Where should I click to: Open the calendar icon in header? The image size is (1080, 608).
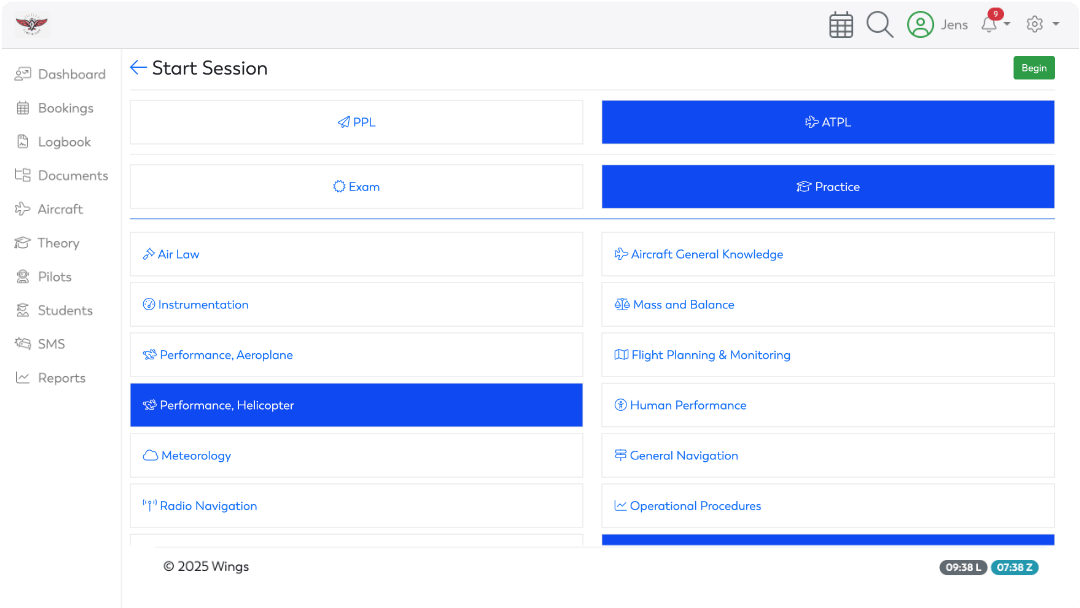pyautogui.click(x=841, y=25)
